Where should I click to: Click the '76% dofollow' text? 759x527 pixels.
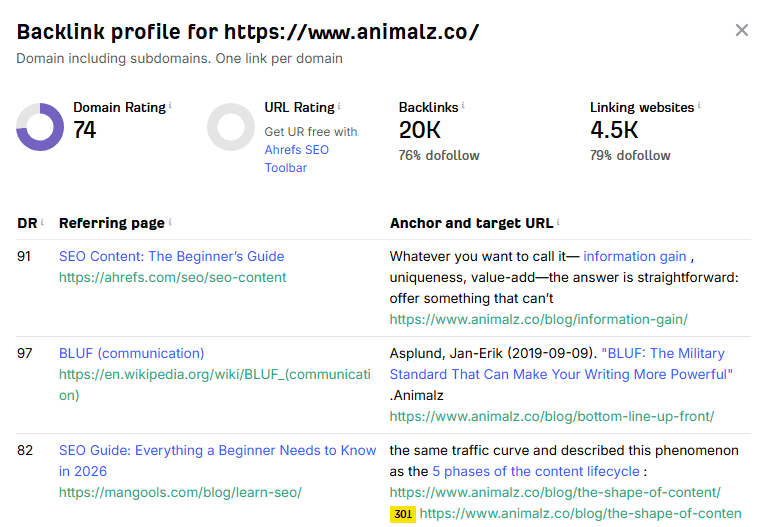coord(439,155)
